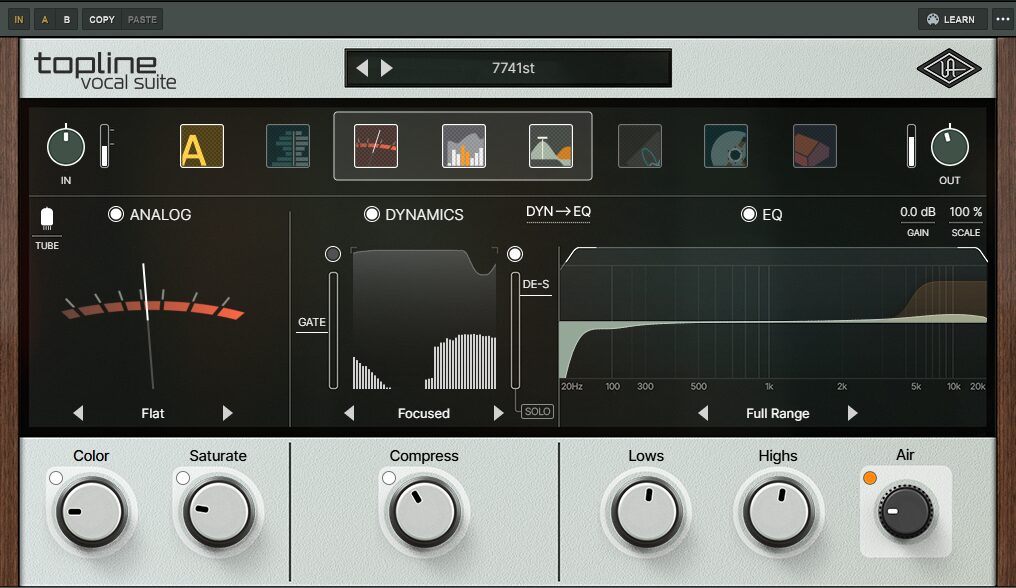Click the teal bars module icon

click(x=288, y=146)
